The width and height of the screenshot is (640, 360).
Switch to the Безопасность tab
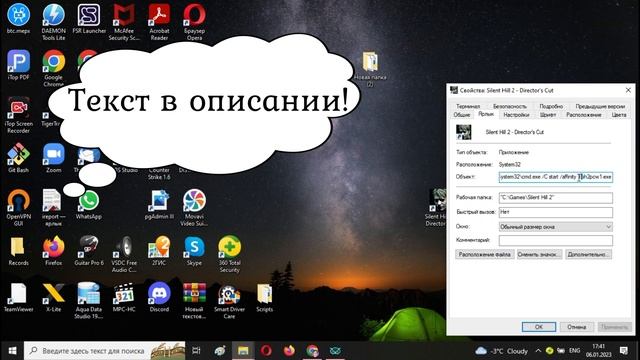(x=510, y=106)
